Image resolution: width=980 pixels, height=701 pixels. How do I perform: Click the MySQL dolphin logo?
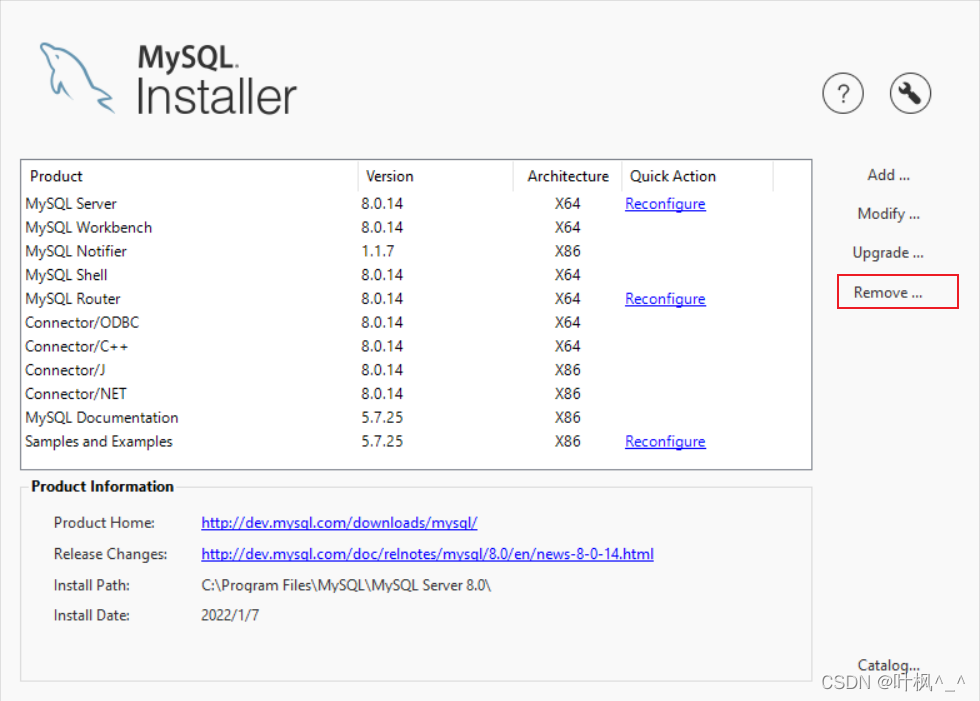coord(76,77)
